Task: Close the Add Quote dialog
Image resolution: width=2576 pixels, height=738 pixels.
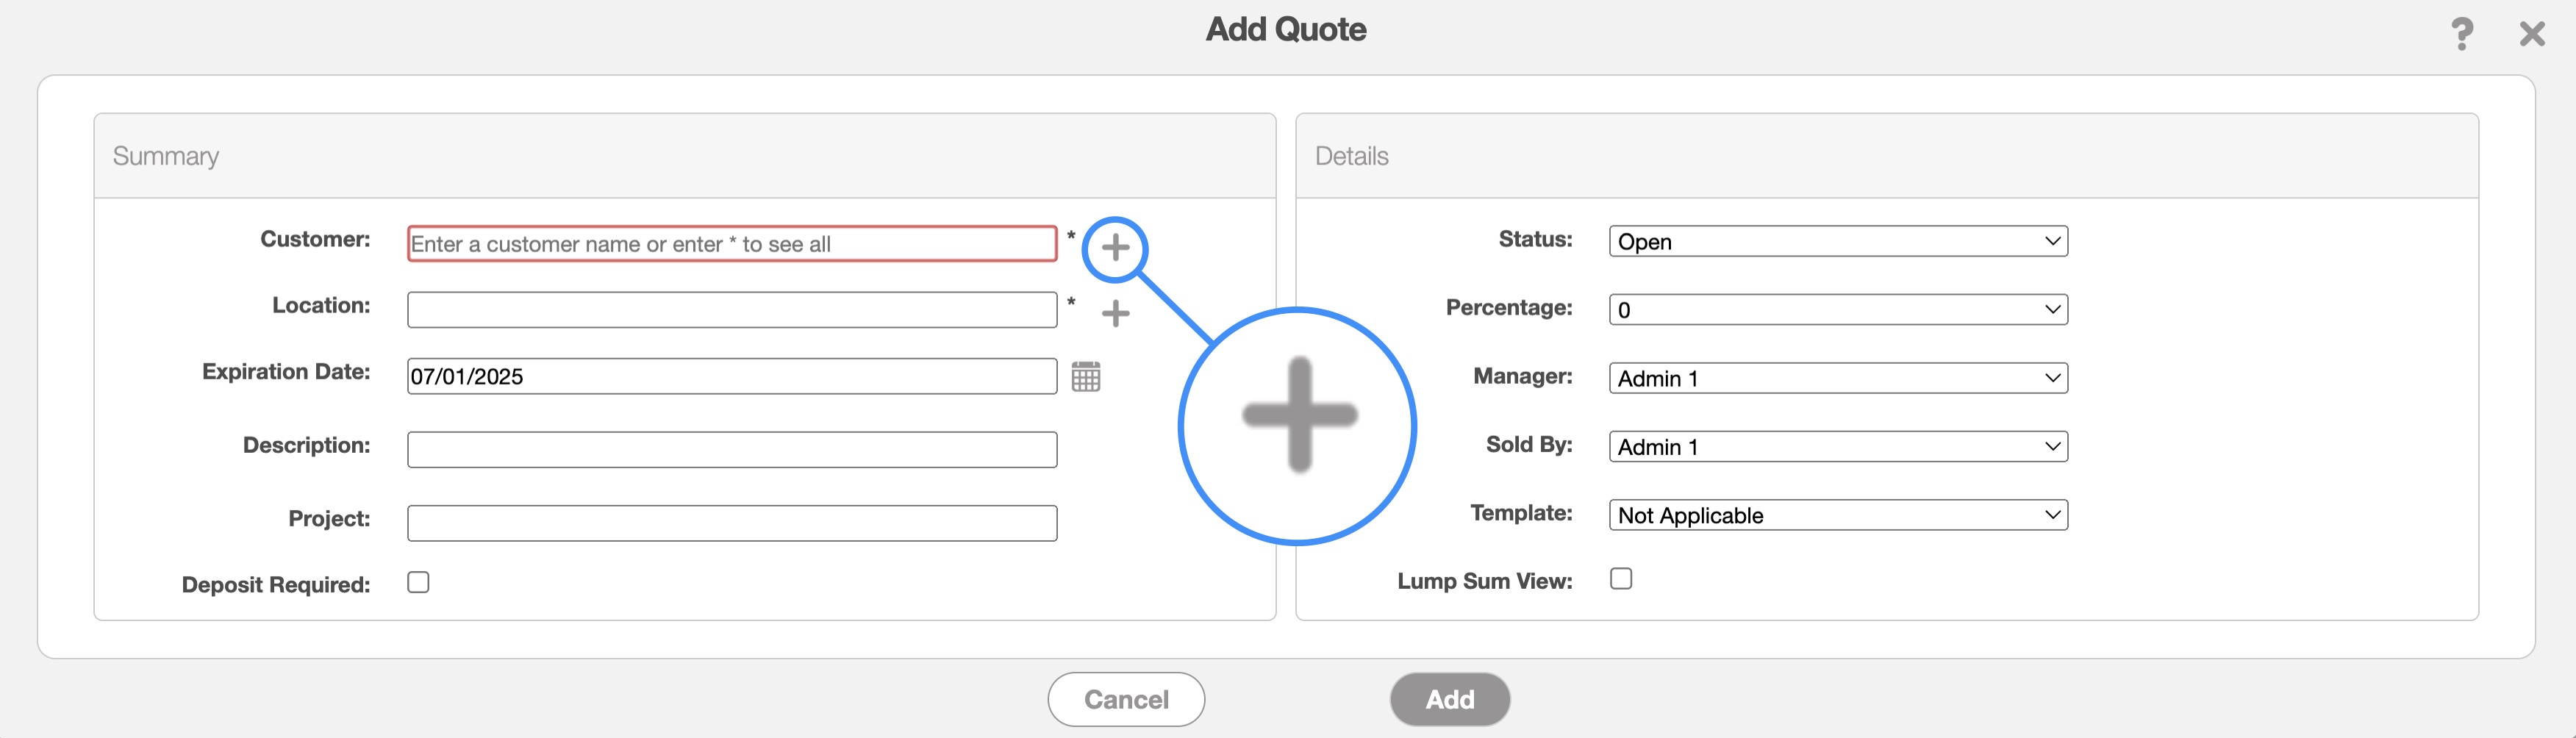Action: tap(2531, 34)
